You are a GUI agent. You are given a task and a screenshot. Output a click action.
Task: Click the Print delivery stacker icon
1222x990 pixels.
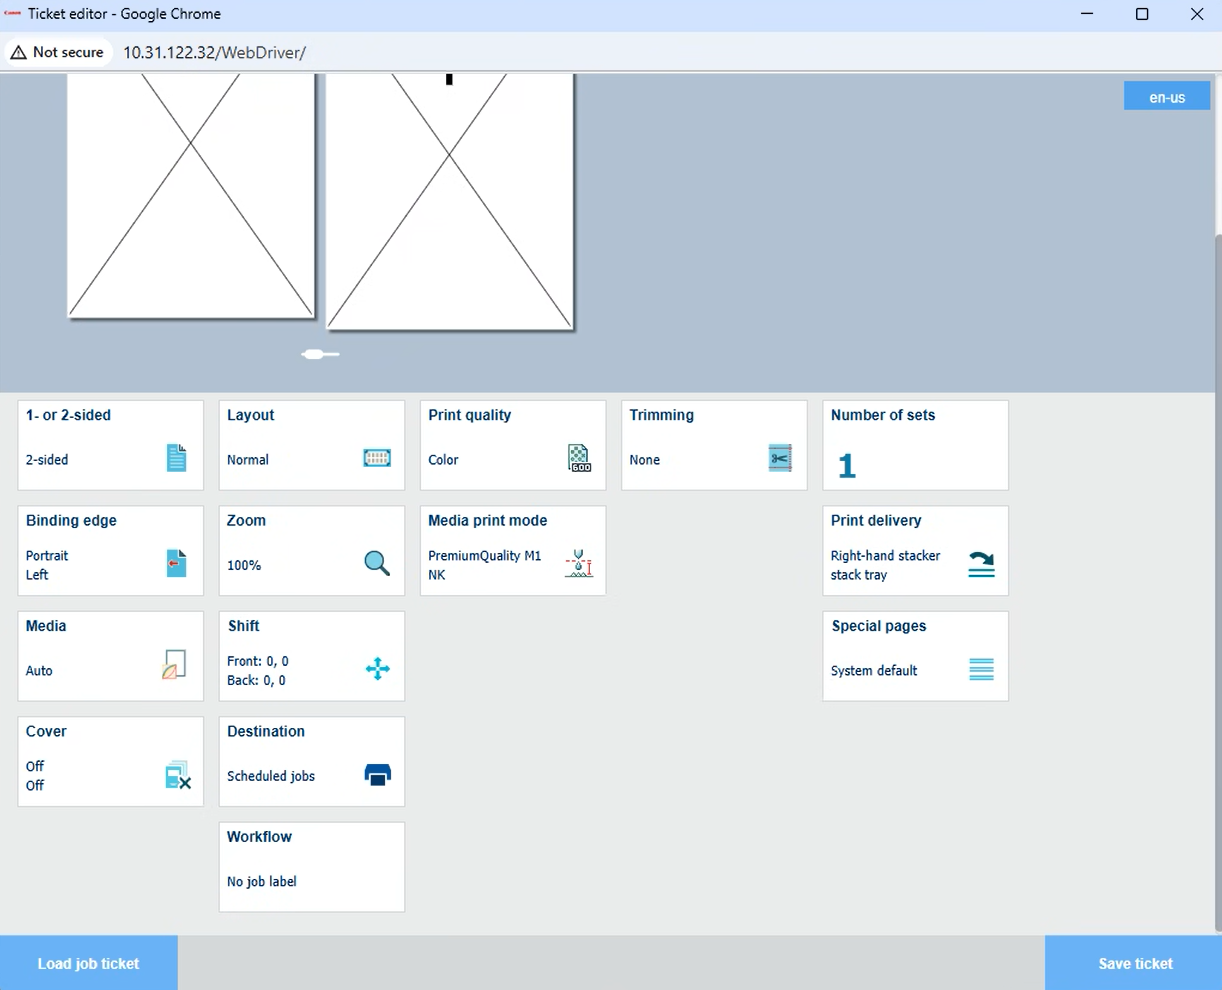point(981,564)
